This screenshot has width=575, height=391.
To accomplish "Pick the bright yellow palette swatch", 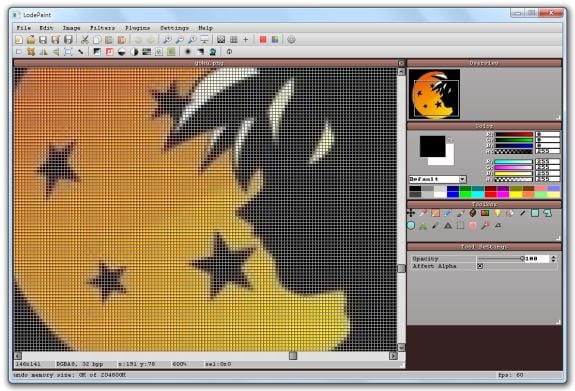I will coord(516,194).
